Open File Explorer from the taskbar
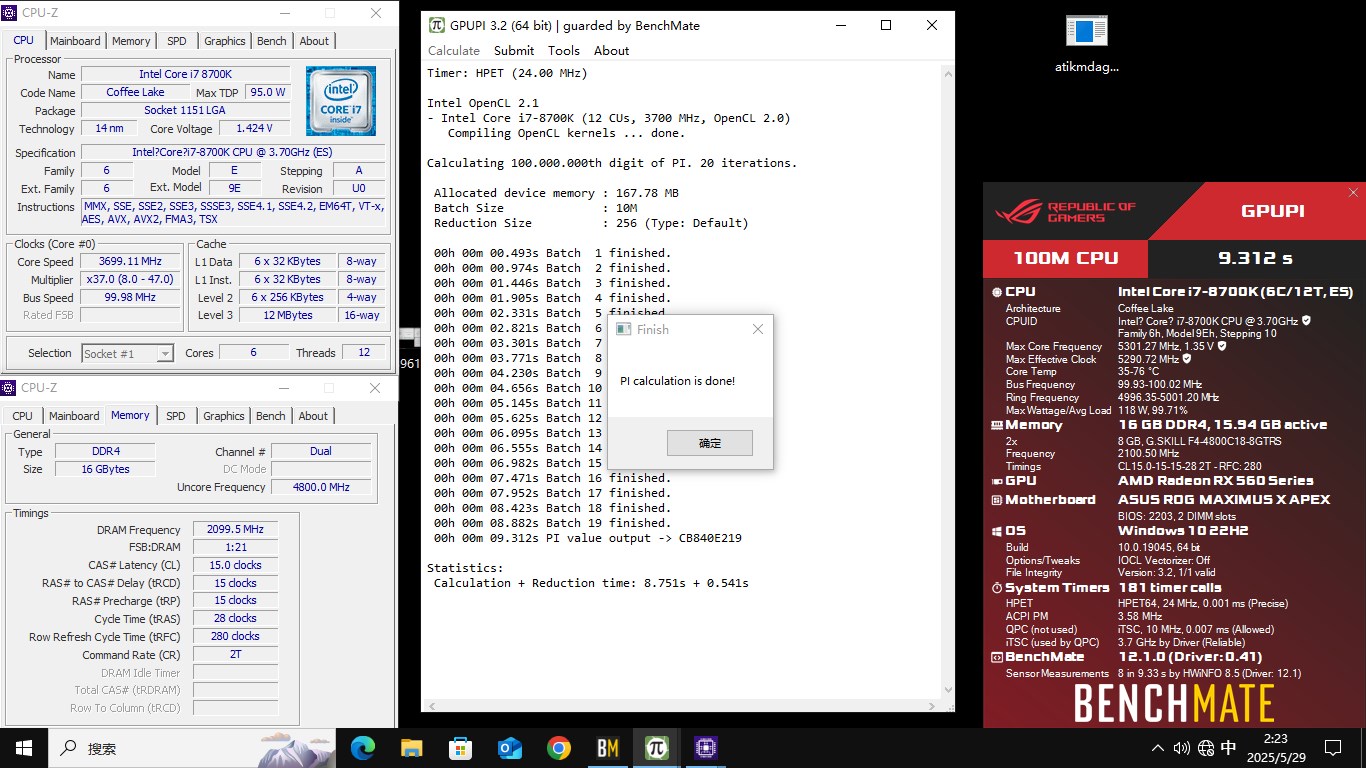 412,747
